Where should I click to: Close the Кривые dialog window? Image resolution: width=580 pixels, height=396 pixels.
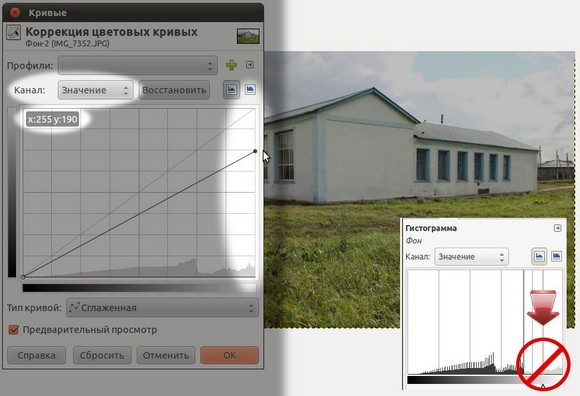15,13
